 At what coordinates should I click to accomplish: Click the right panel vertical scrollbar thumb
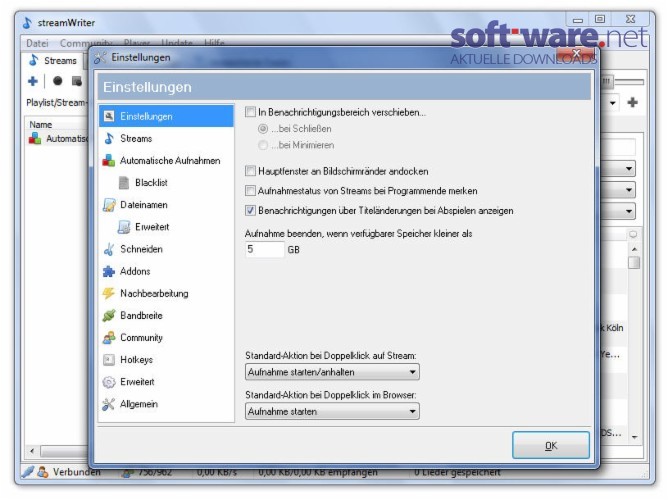click(634, 262)
